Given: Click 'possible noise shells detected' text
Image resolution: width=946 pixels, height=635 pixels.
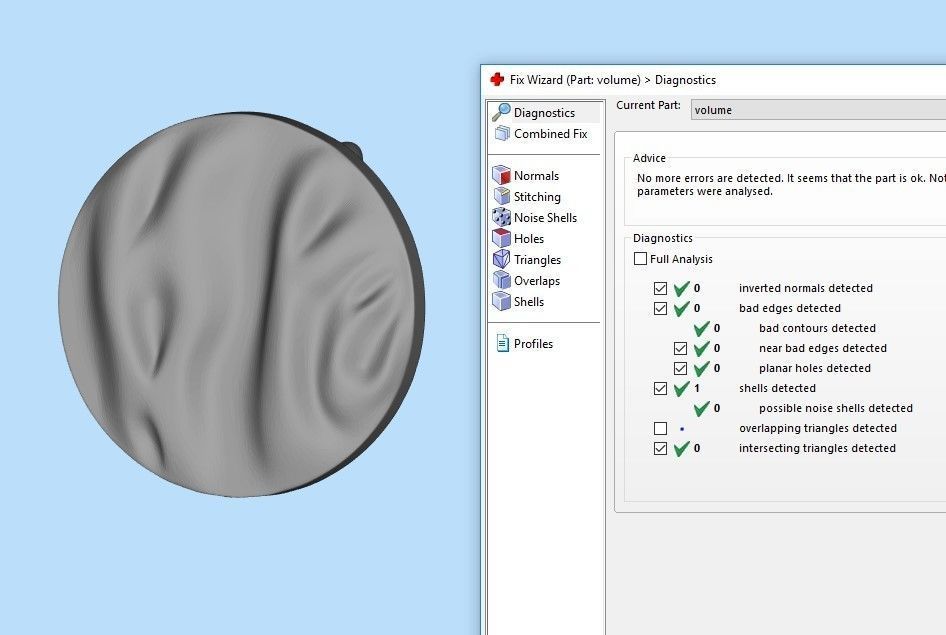Looking at the screenshot, I should tap(836, 408).
